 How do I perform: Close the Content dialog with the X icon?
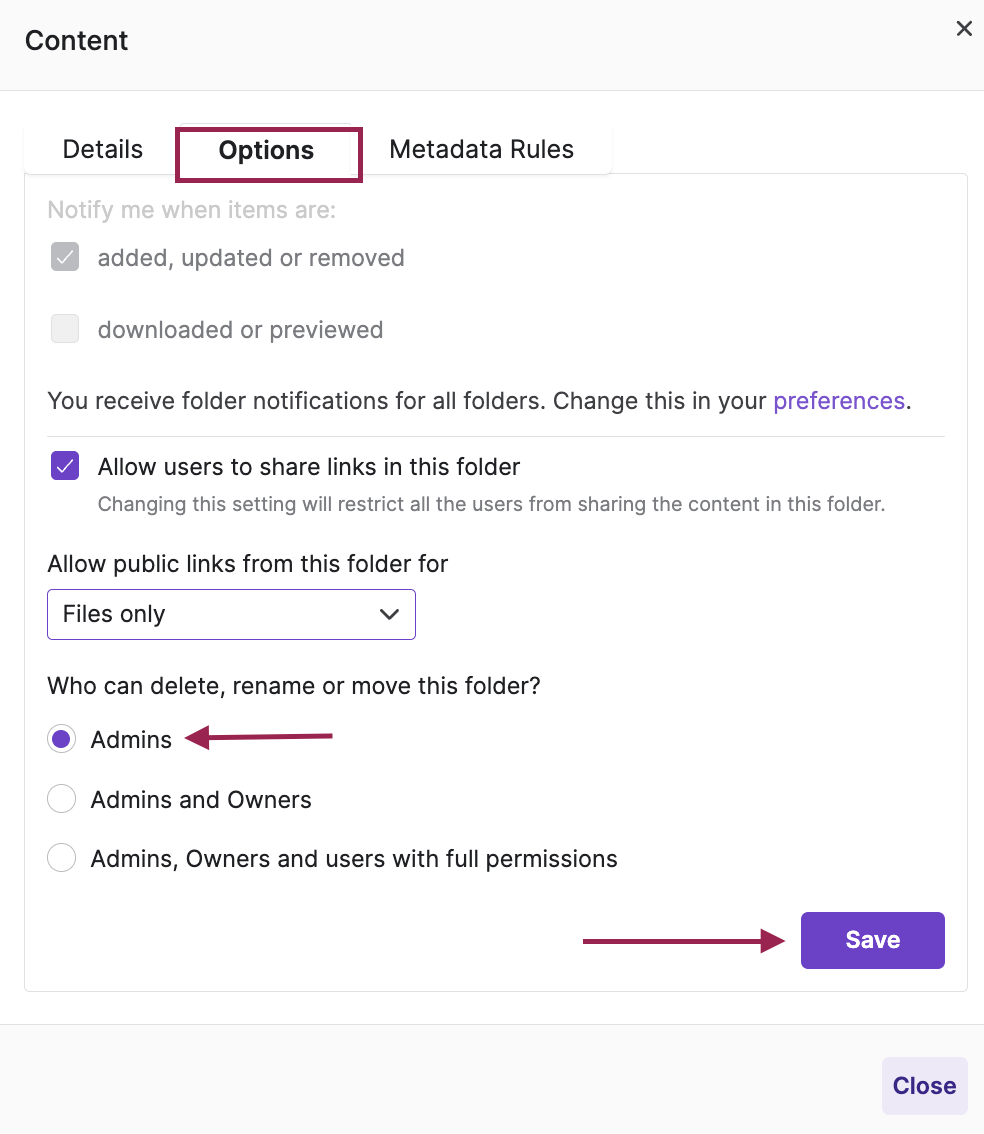tap(964, 29)
